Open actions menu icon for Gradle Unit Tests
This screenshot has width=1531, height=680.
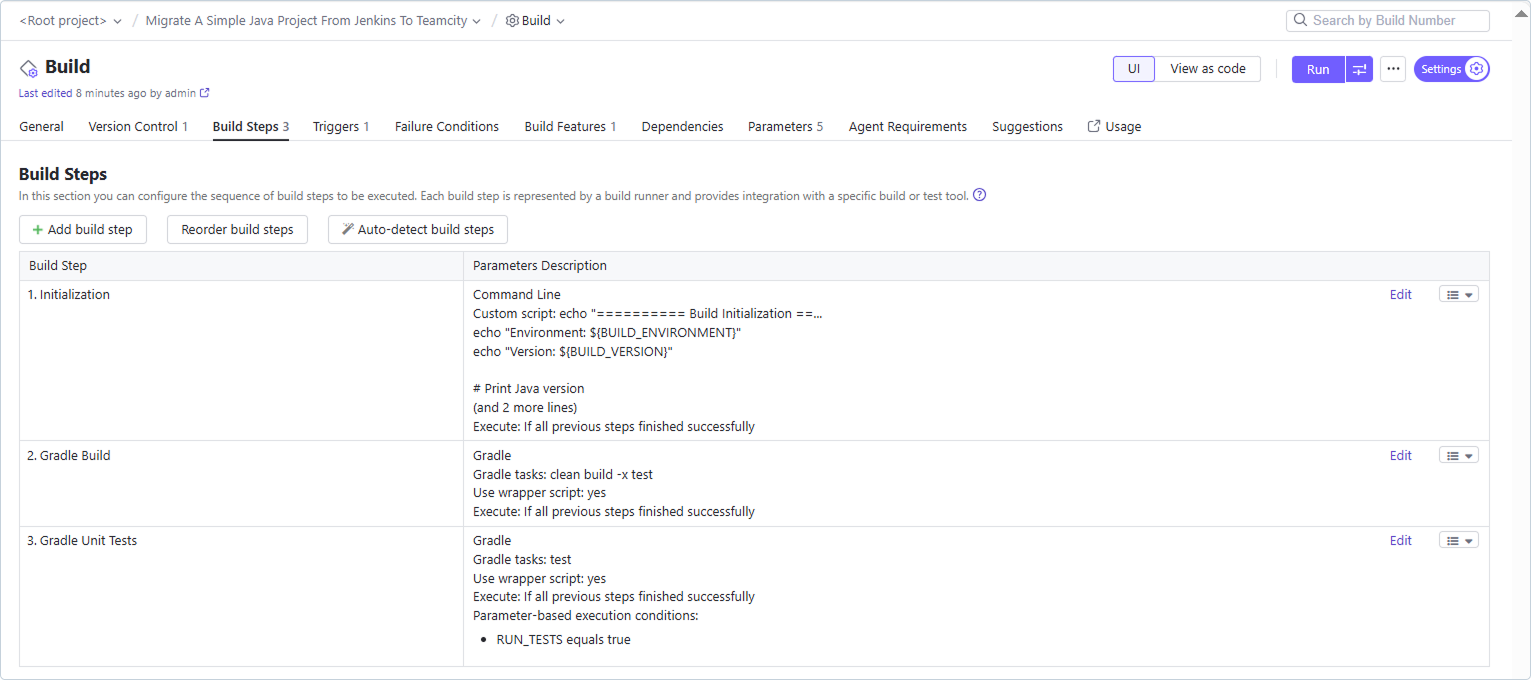[1458, 540]
